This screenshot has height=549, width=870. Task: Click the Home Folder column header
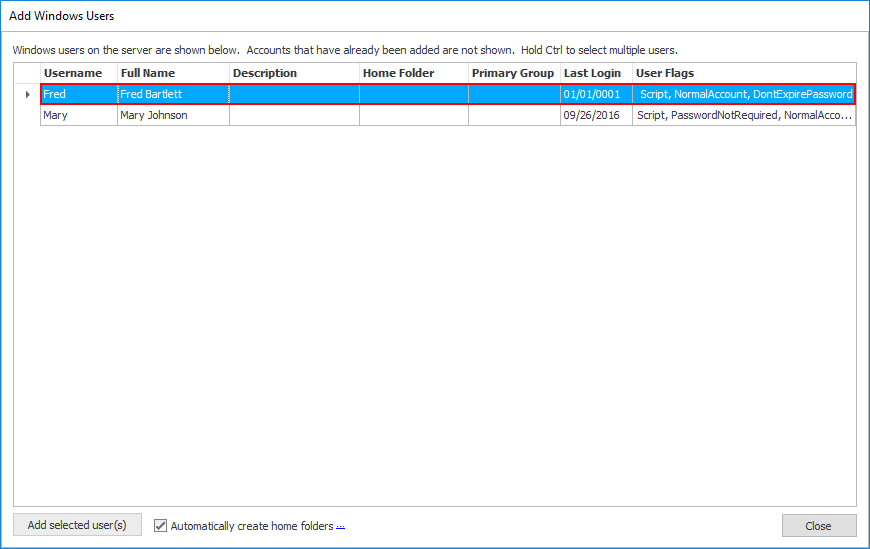398,73
